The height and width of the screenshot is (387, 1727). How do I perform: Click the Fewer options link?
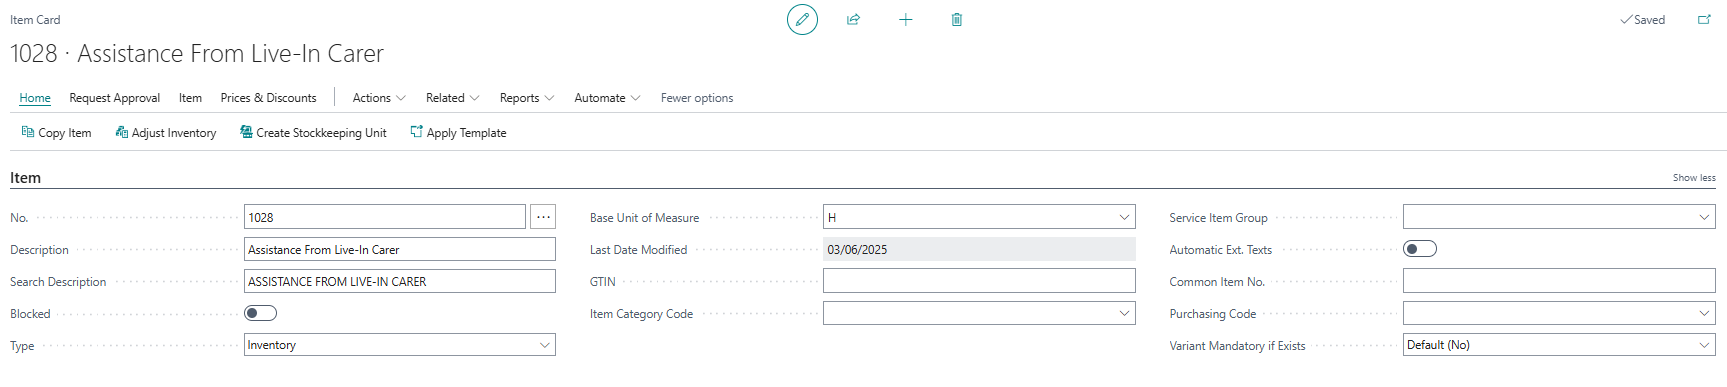697,98
